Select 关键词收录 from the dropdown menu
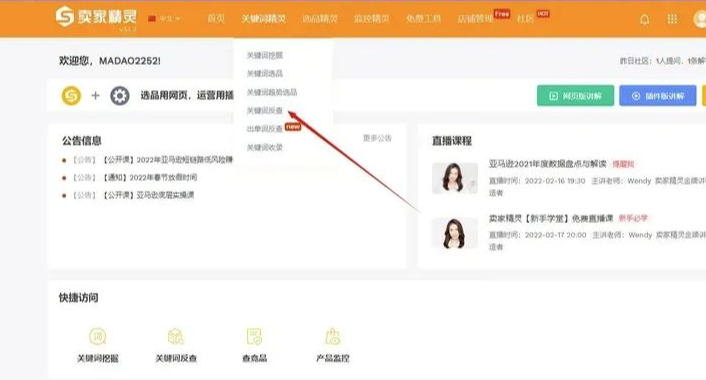 (x=265, y=147)
